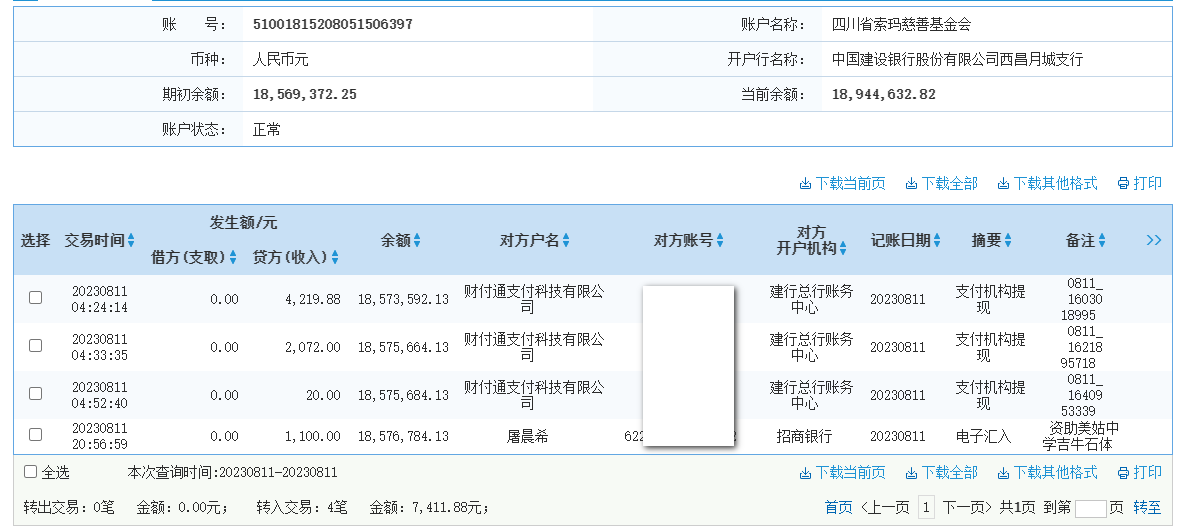The image size is (1178, 528).
Task: Sort by 对方开户机构 arrows
Action: pyautogui.click(x=843, y=249)
